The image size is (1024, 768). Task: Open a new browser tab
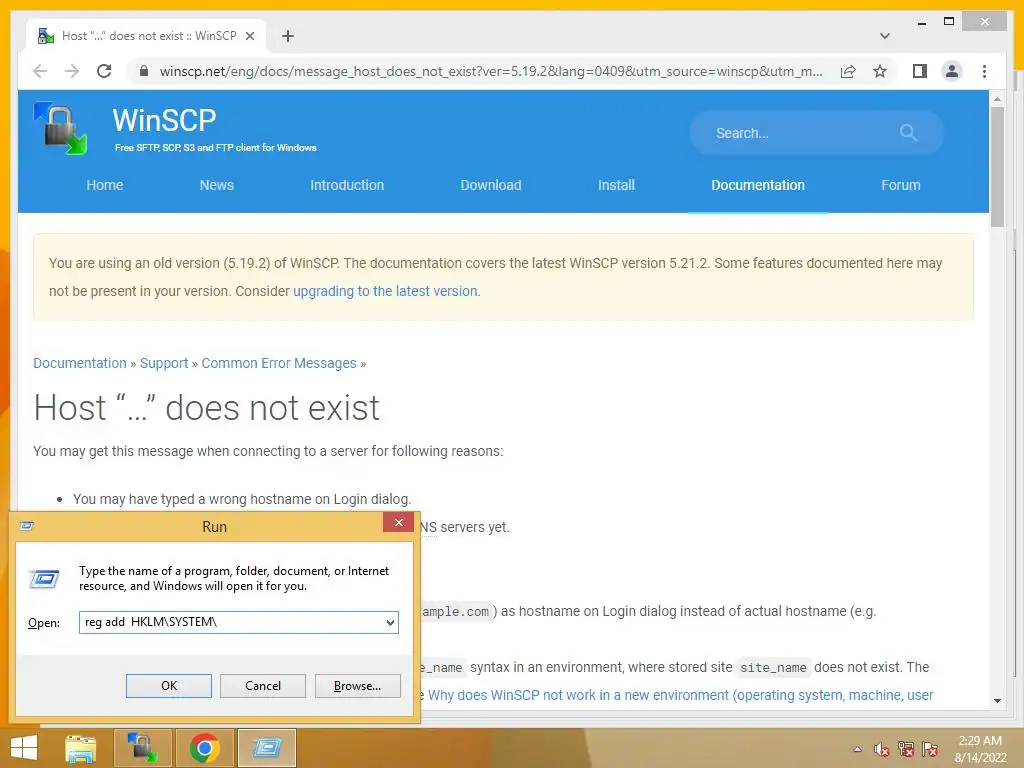288,36
